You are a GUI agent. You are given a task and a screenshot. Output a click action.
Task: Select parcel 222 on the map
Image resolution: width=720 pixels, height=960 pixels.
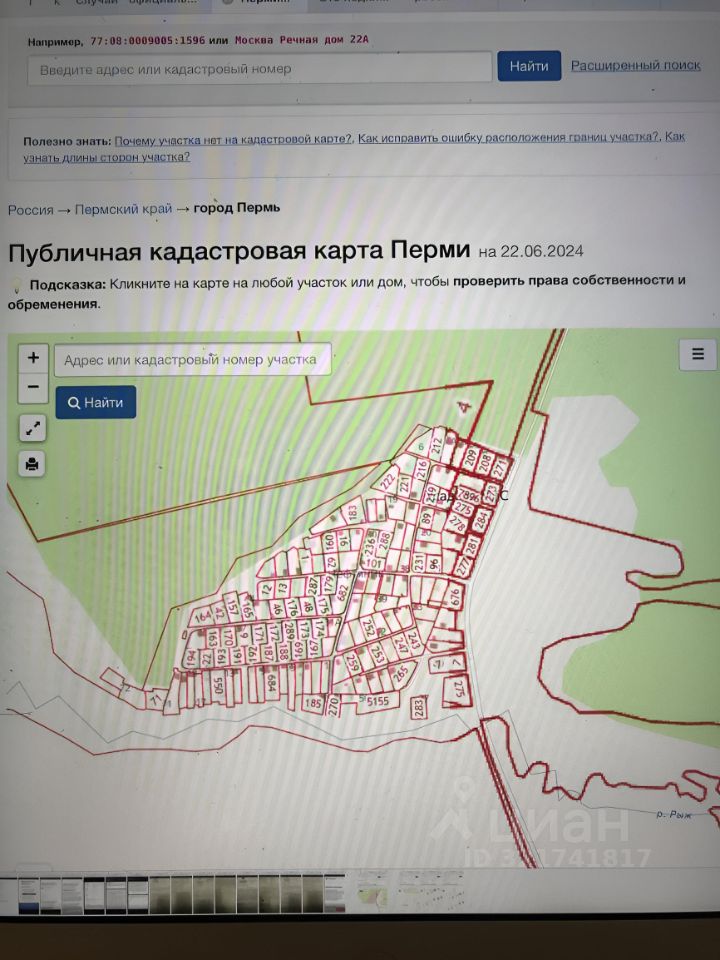(388, 481)
